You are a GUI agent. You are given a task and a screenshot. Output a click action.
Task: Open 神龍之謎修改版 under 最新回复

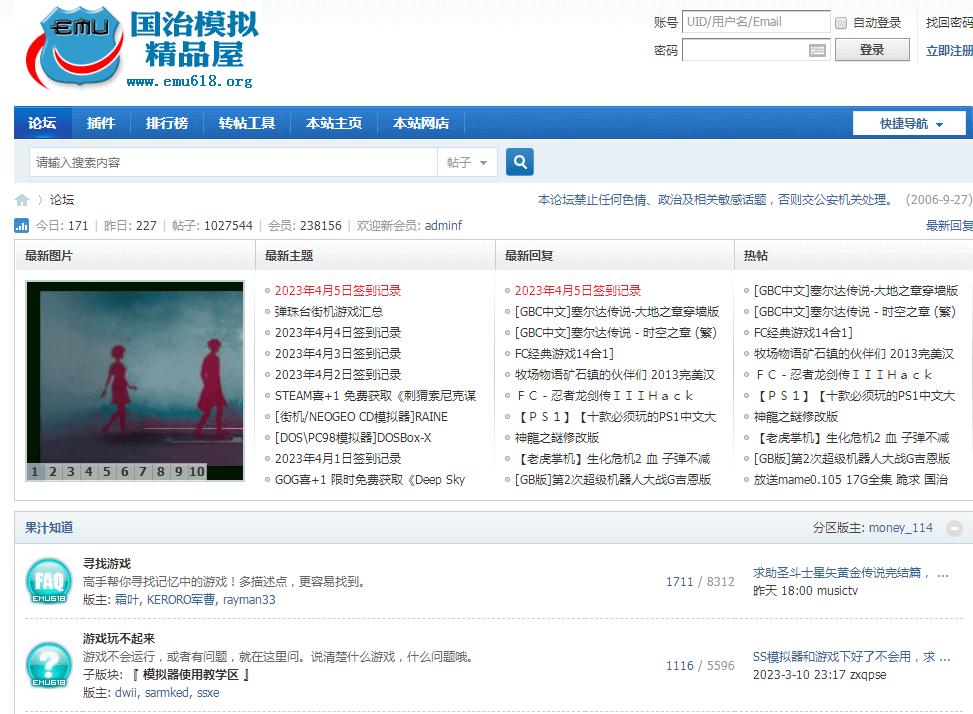click(x=557, y=438)
